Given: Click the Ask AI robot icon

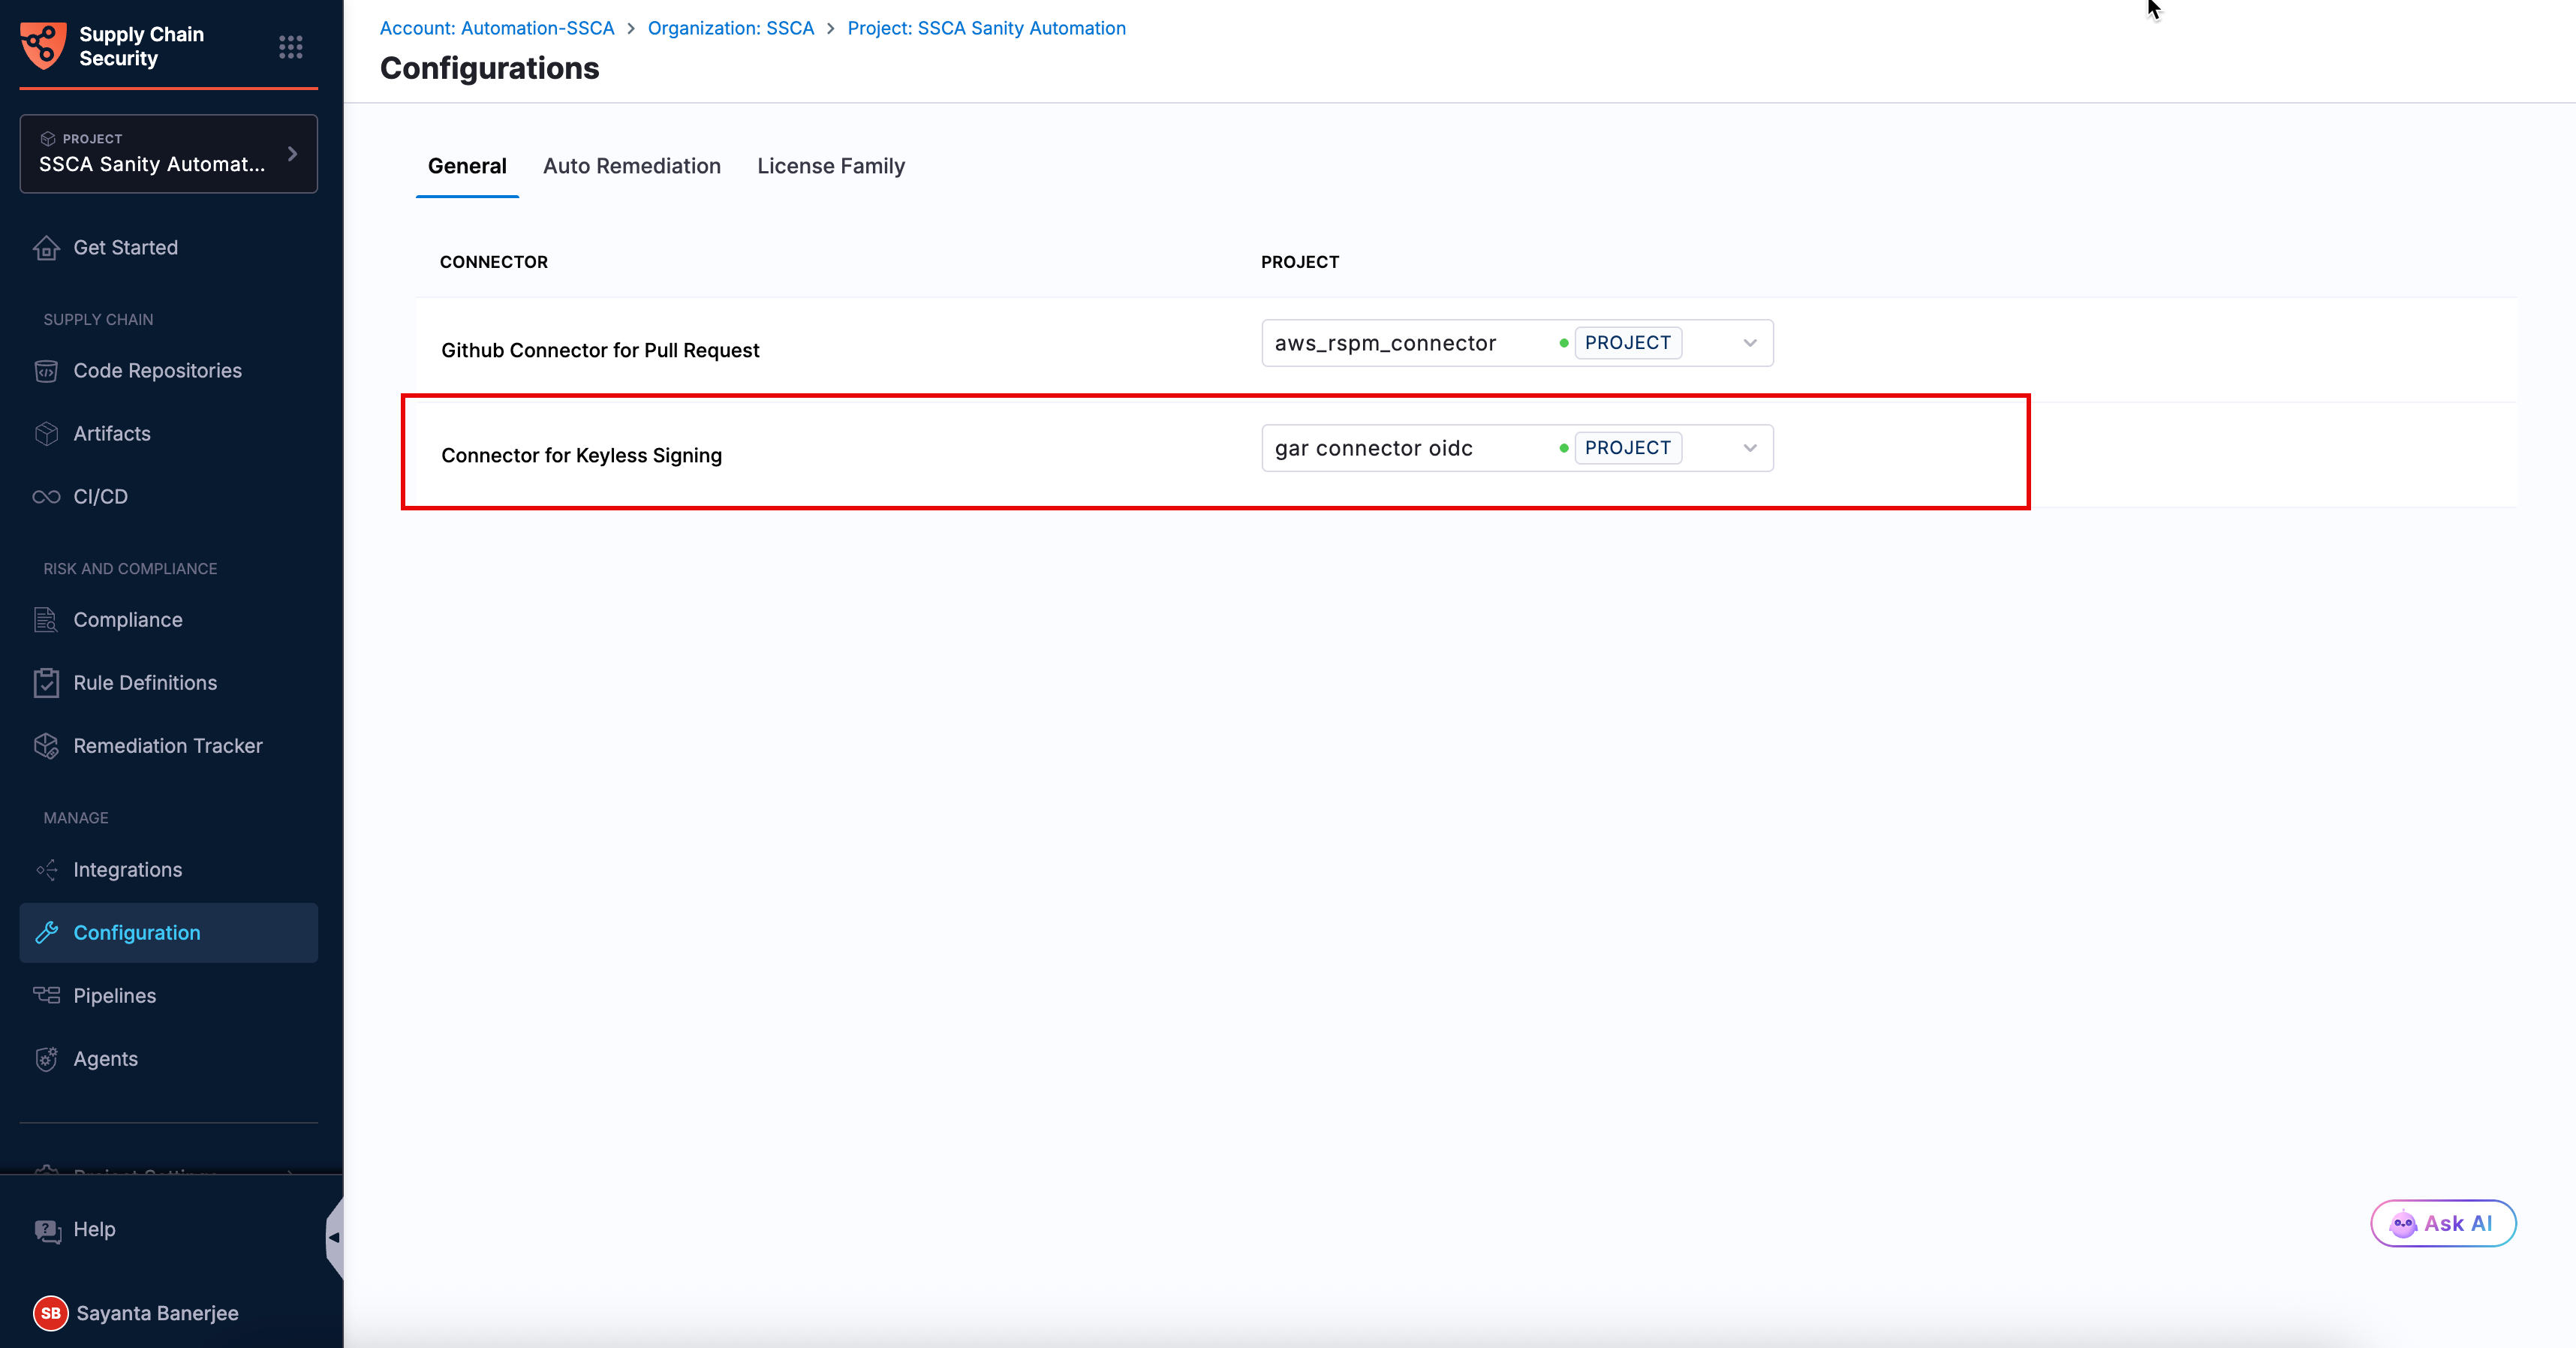Looking at the screenshot, I should click(x=2403, y=1224).
